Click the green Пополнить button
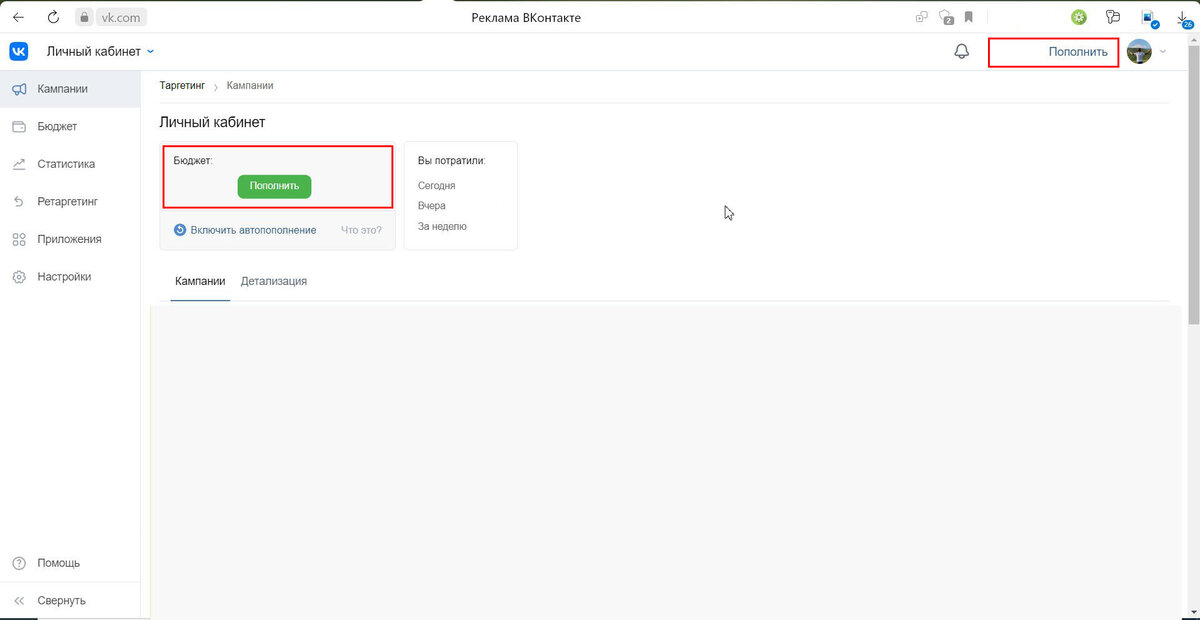Image resolution: width=1200 pixels, height=620 pixels. point(274,186)
